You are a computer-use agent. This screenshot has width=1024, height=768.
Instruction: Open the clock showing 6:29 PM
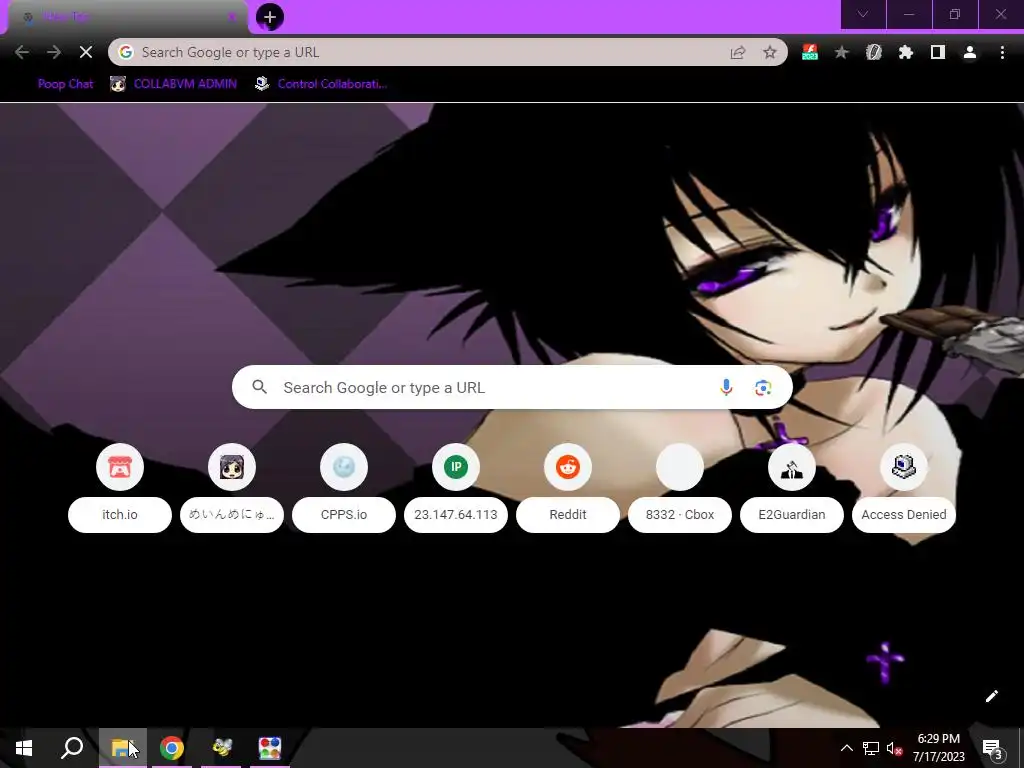point(938,748)
